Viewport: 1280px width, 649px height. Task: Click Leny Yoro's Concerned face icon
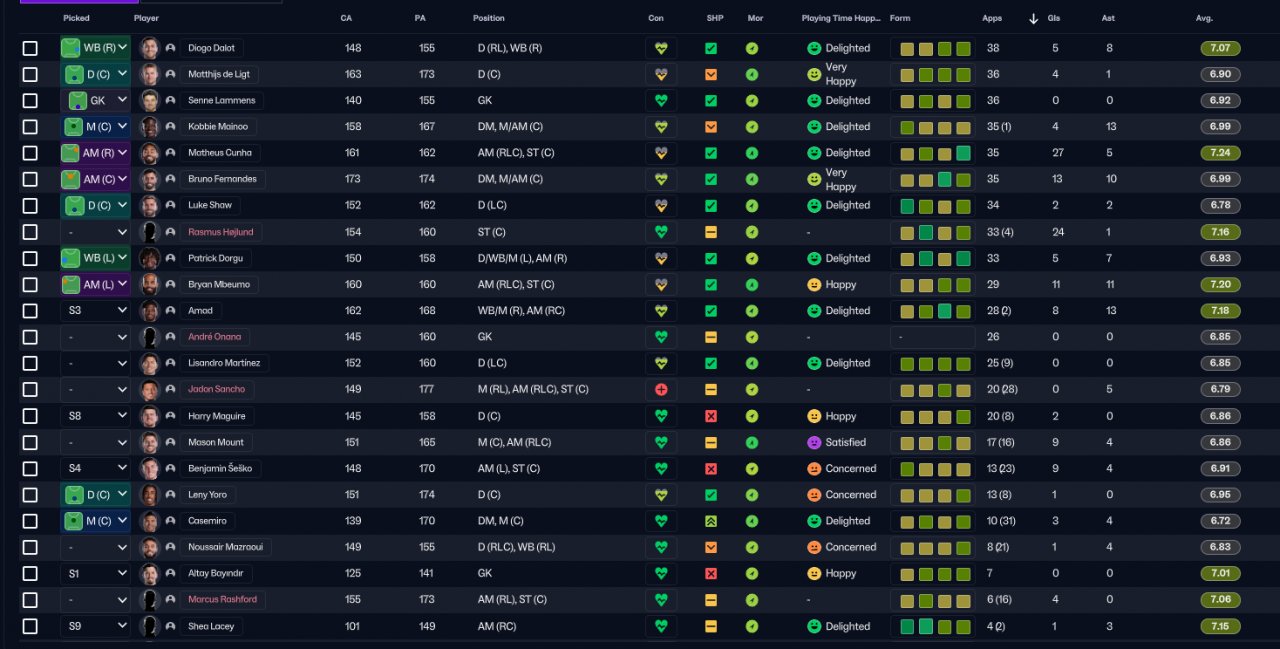814,495
